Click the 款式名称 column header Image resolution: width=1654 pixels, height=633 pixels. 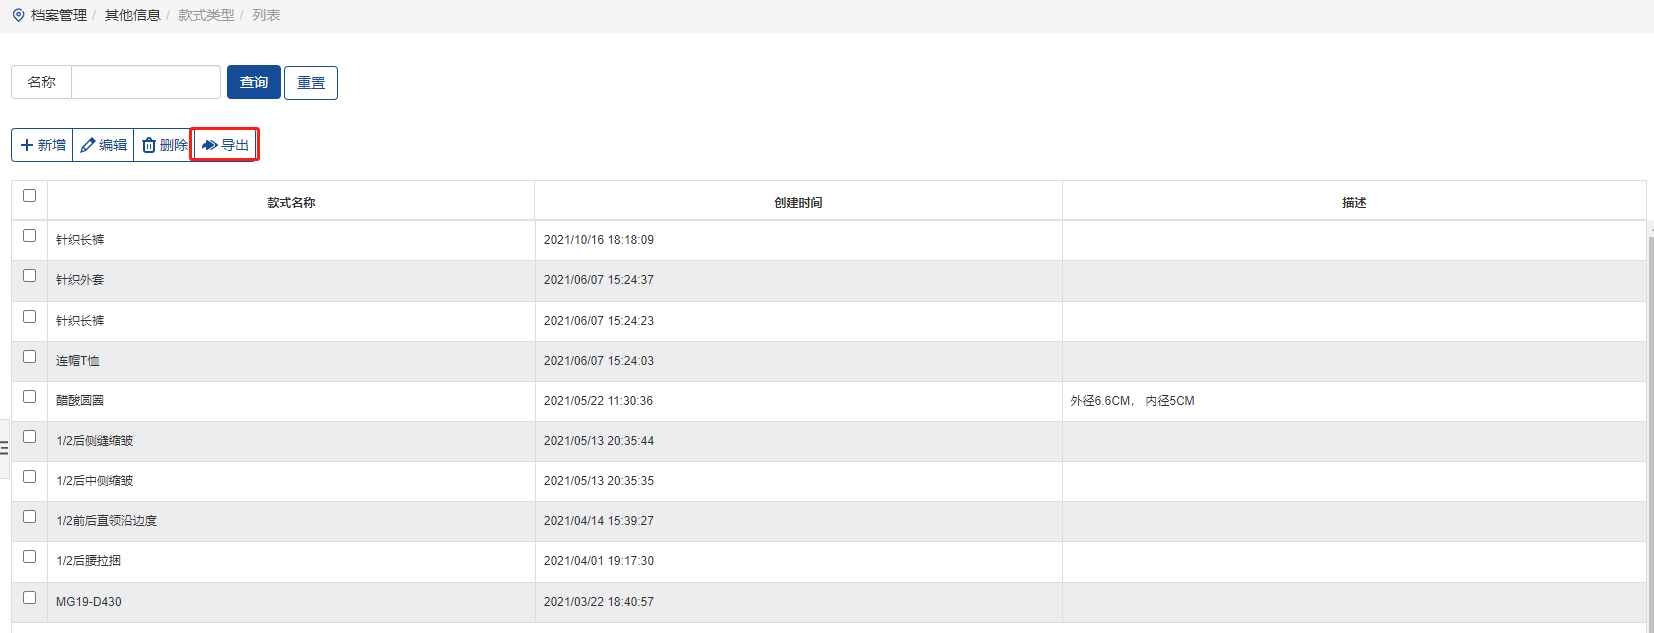pyautogui.click(x=291, y=202)
